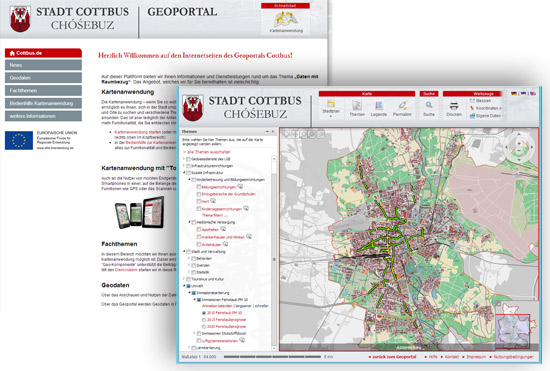Select the Eigene Daten tool
Screen dimensions: 550x371
pyautogui.click(x=485, y=116)
